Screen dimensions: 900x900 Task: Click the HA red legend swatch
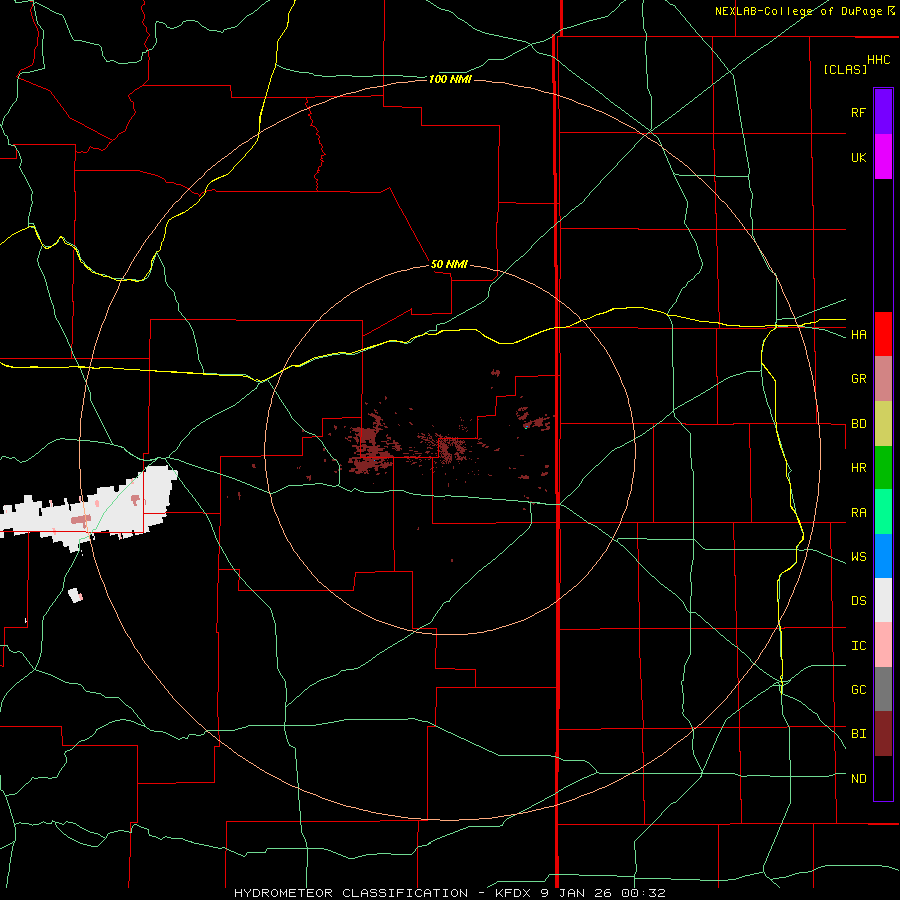[883, 334]
